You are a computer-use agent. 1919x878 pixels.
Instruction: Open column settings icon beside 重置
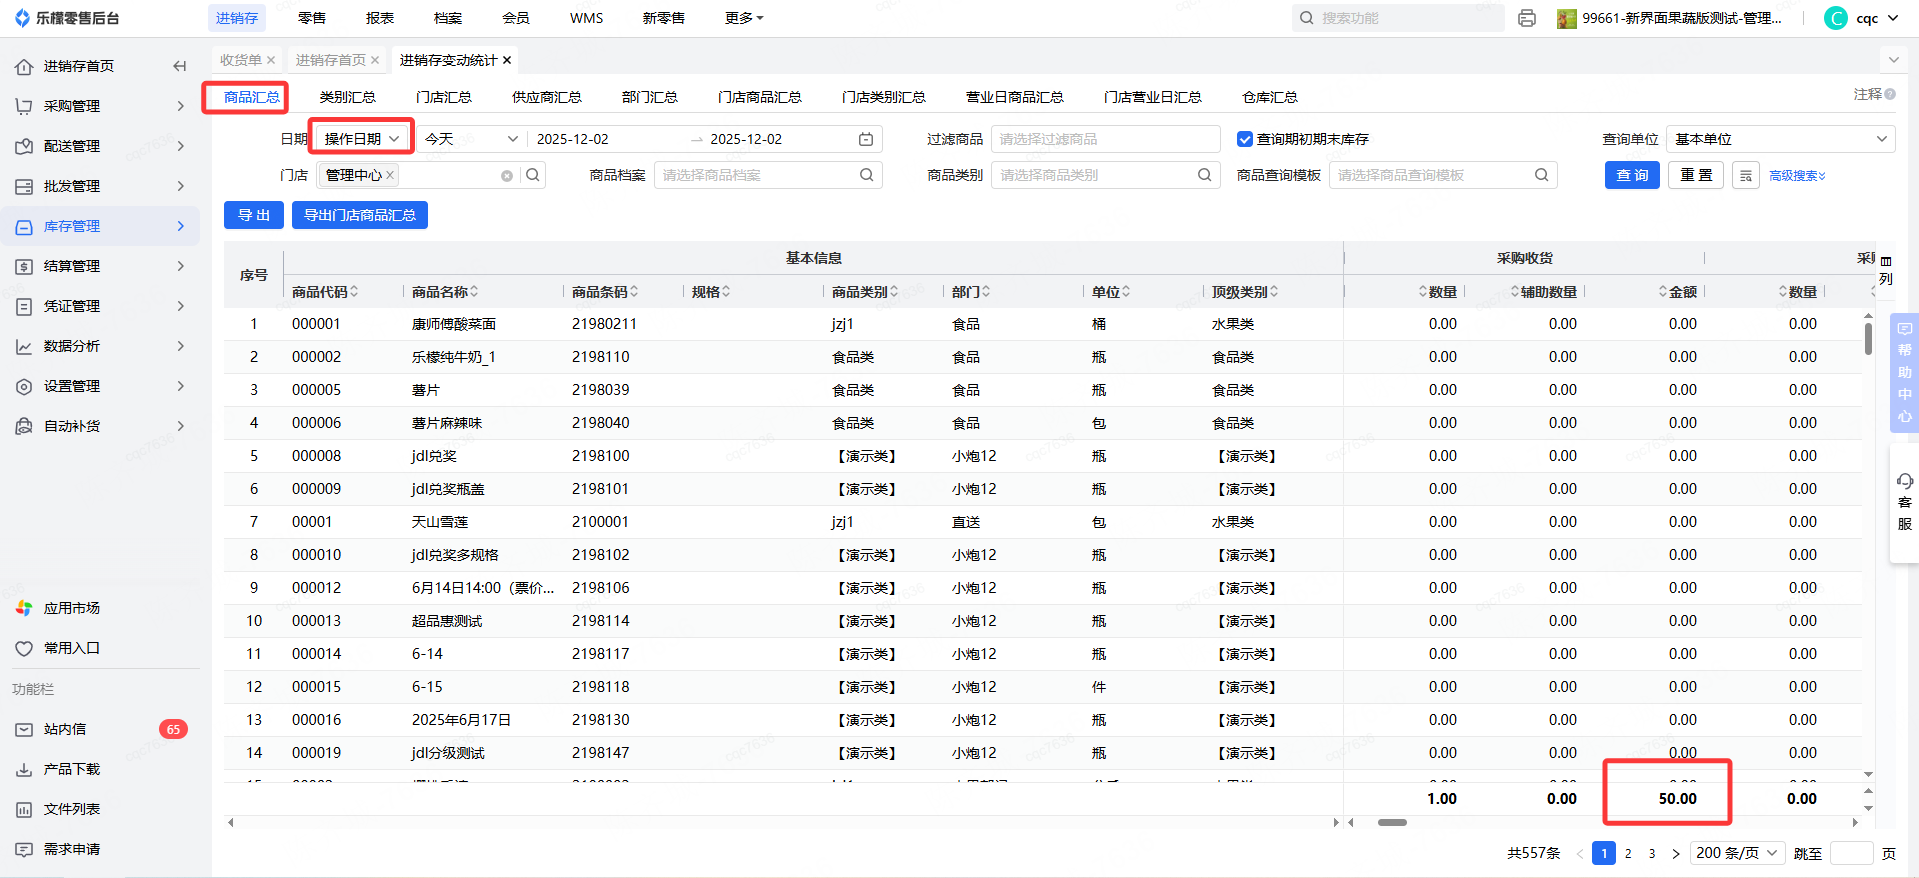[x=1745, y=176]
